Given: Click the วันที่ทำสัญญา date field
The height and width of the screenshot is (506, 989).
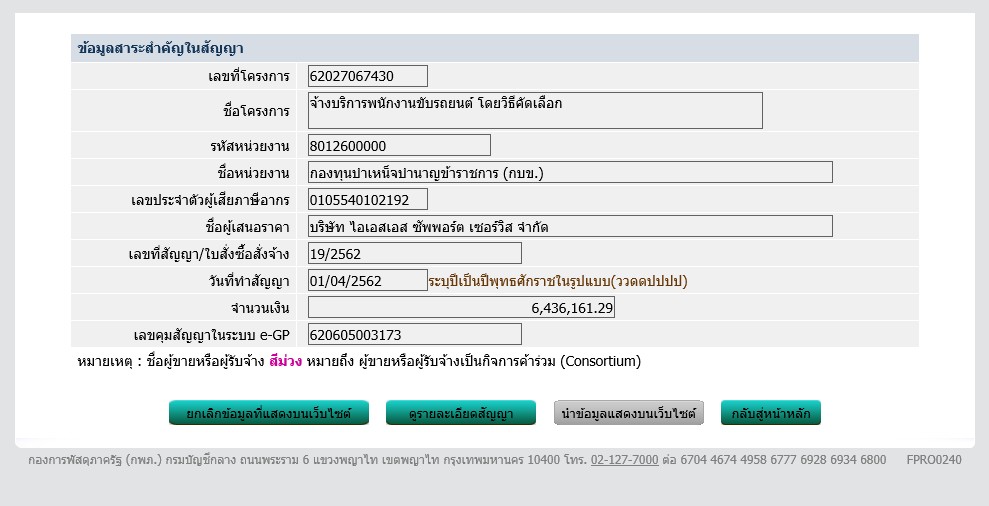Looking at the screenshot, I should [367, 281].
